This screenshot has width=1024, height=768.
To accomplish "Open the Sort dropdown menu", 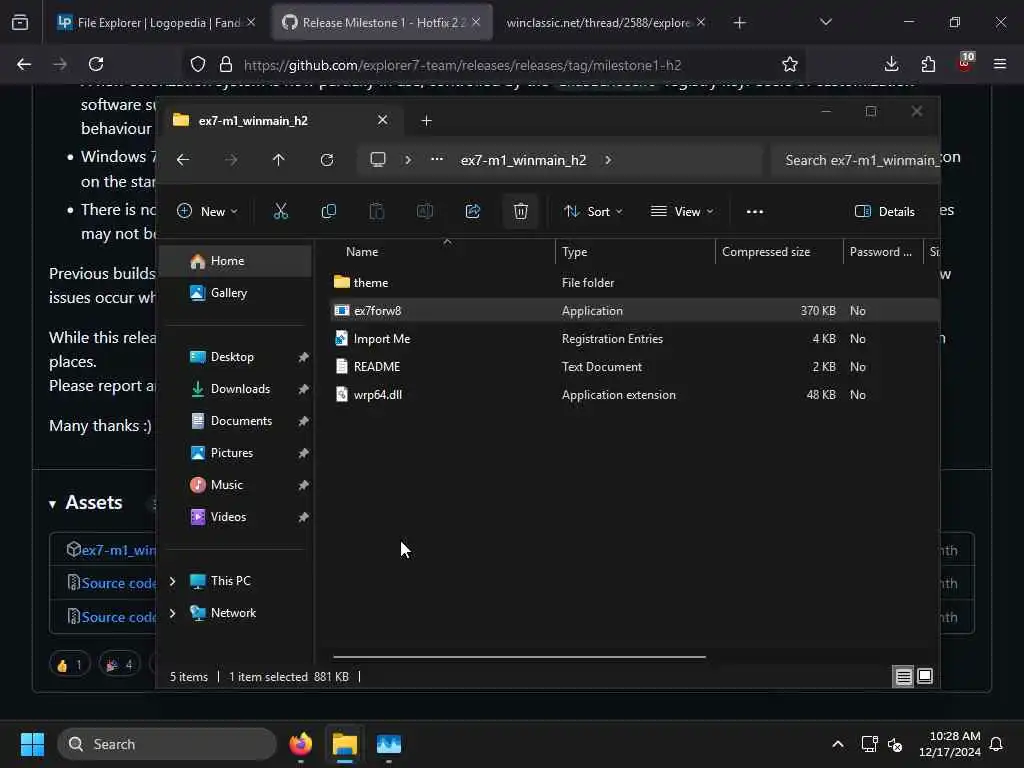I will [593, 211].
